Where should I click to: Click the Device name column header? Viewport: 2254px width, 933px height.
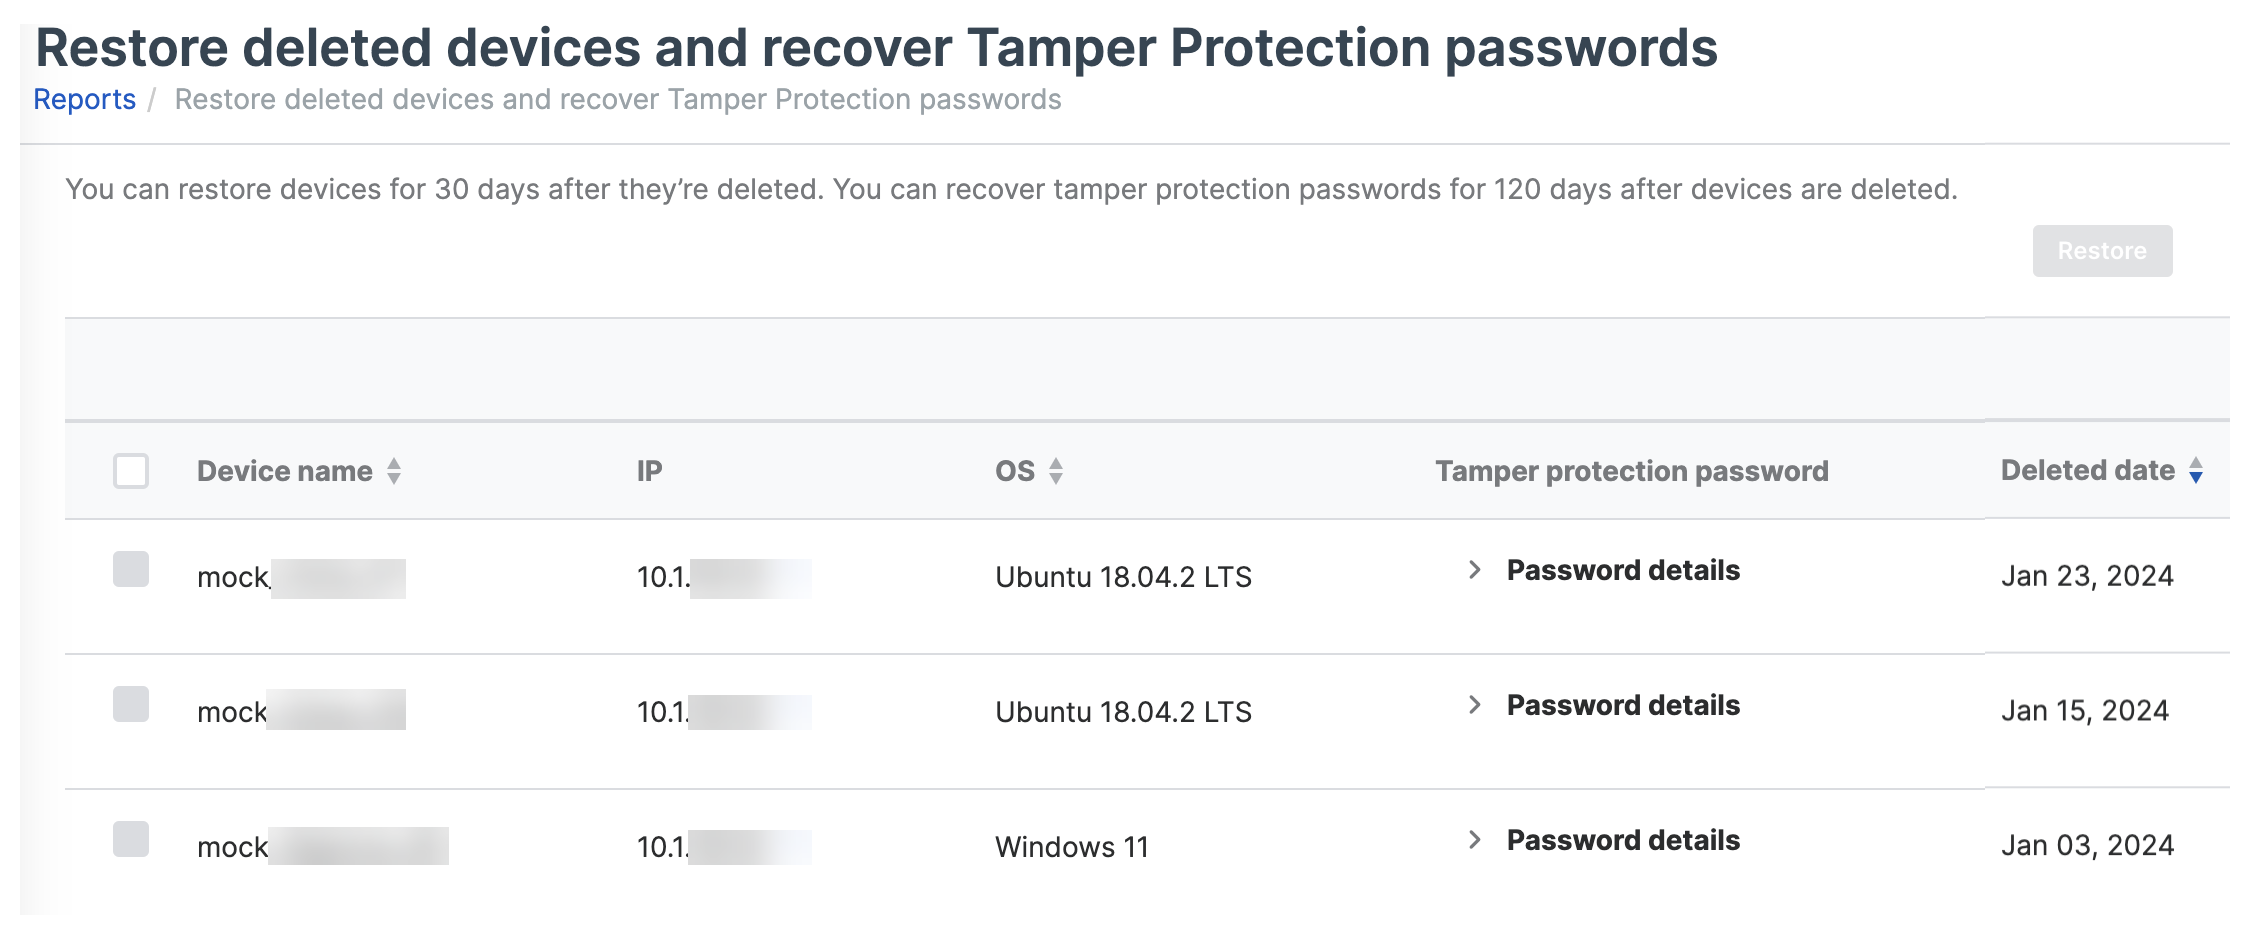pyautogui.click(x=285, y=470)
